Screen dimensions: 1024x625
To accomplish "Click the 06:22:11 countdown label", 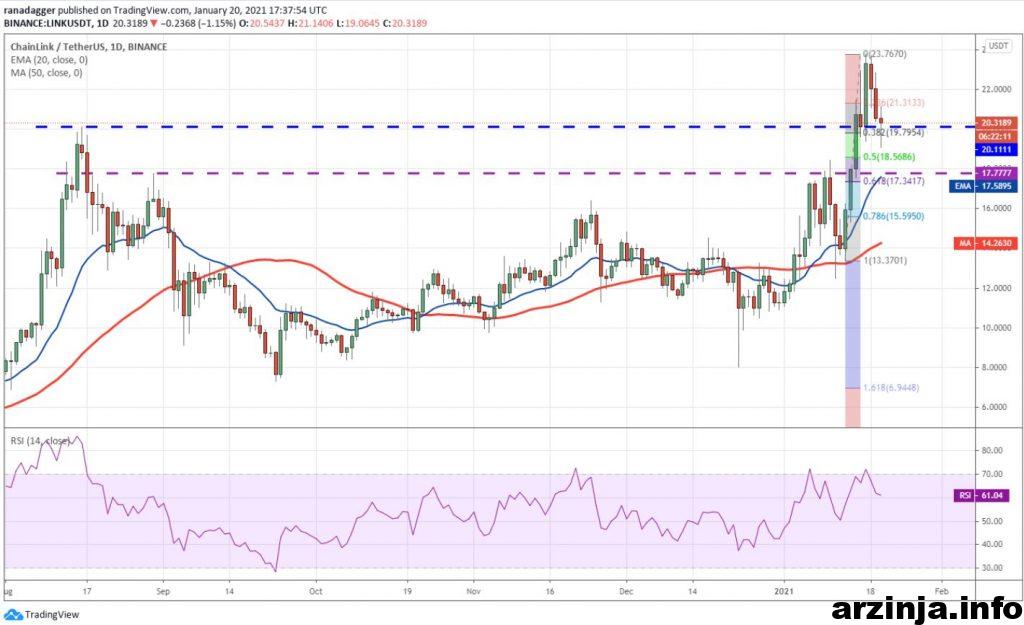I will coord(996,136).
